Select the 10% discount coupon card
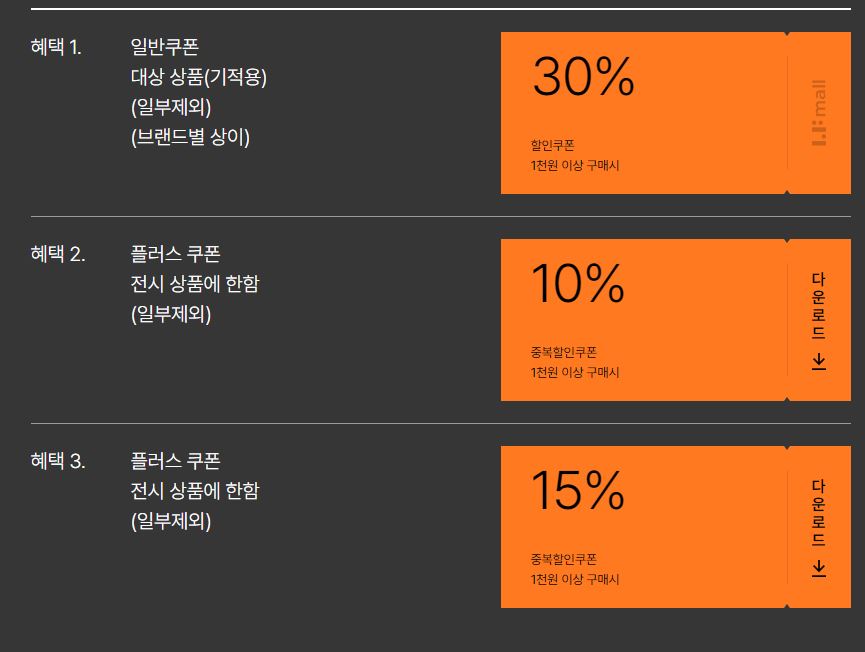Viewport: 865px width, 652px height. tap(676, 320)
